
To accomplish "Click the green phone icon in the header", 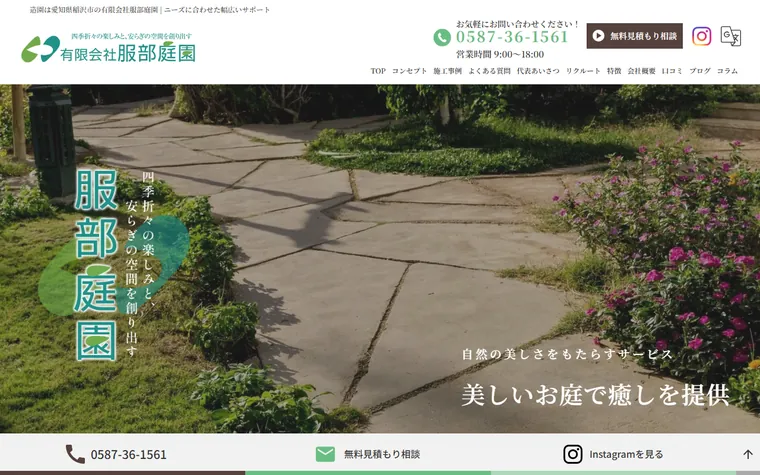I will [442, 37].
